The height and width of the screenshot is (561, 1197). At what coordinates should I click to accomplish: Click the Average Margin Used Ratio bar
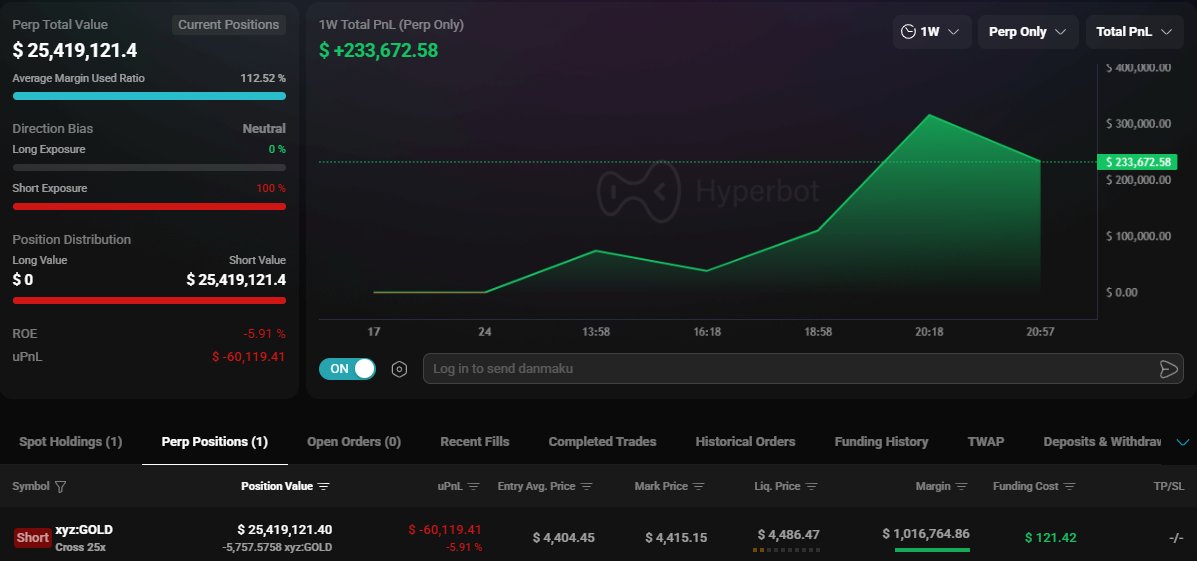click(x=149, y=96)
